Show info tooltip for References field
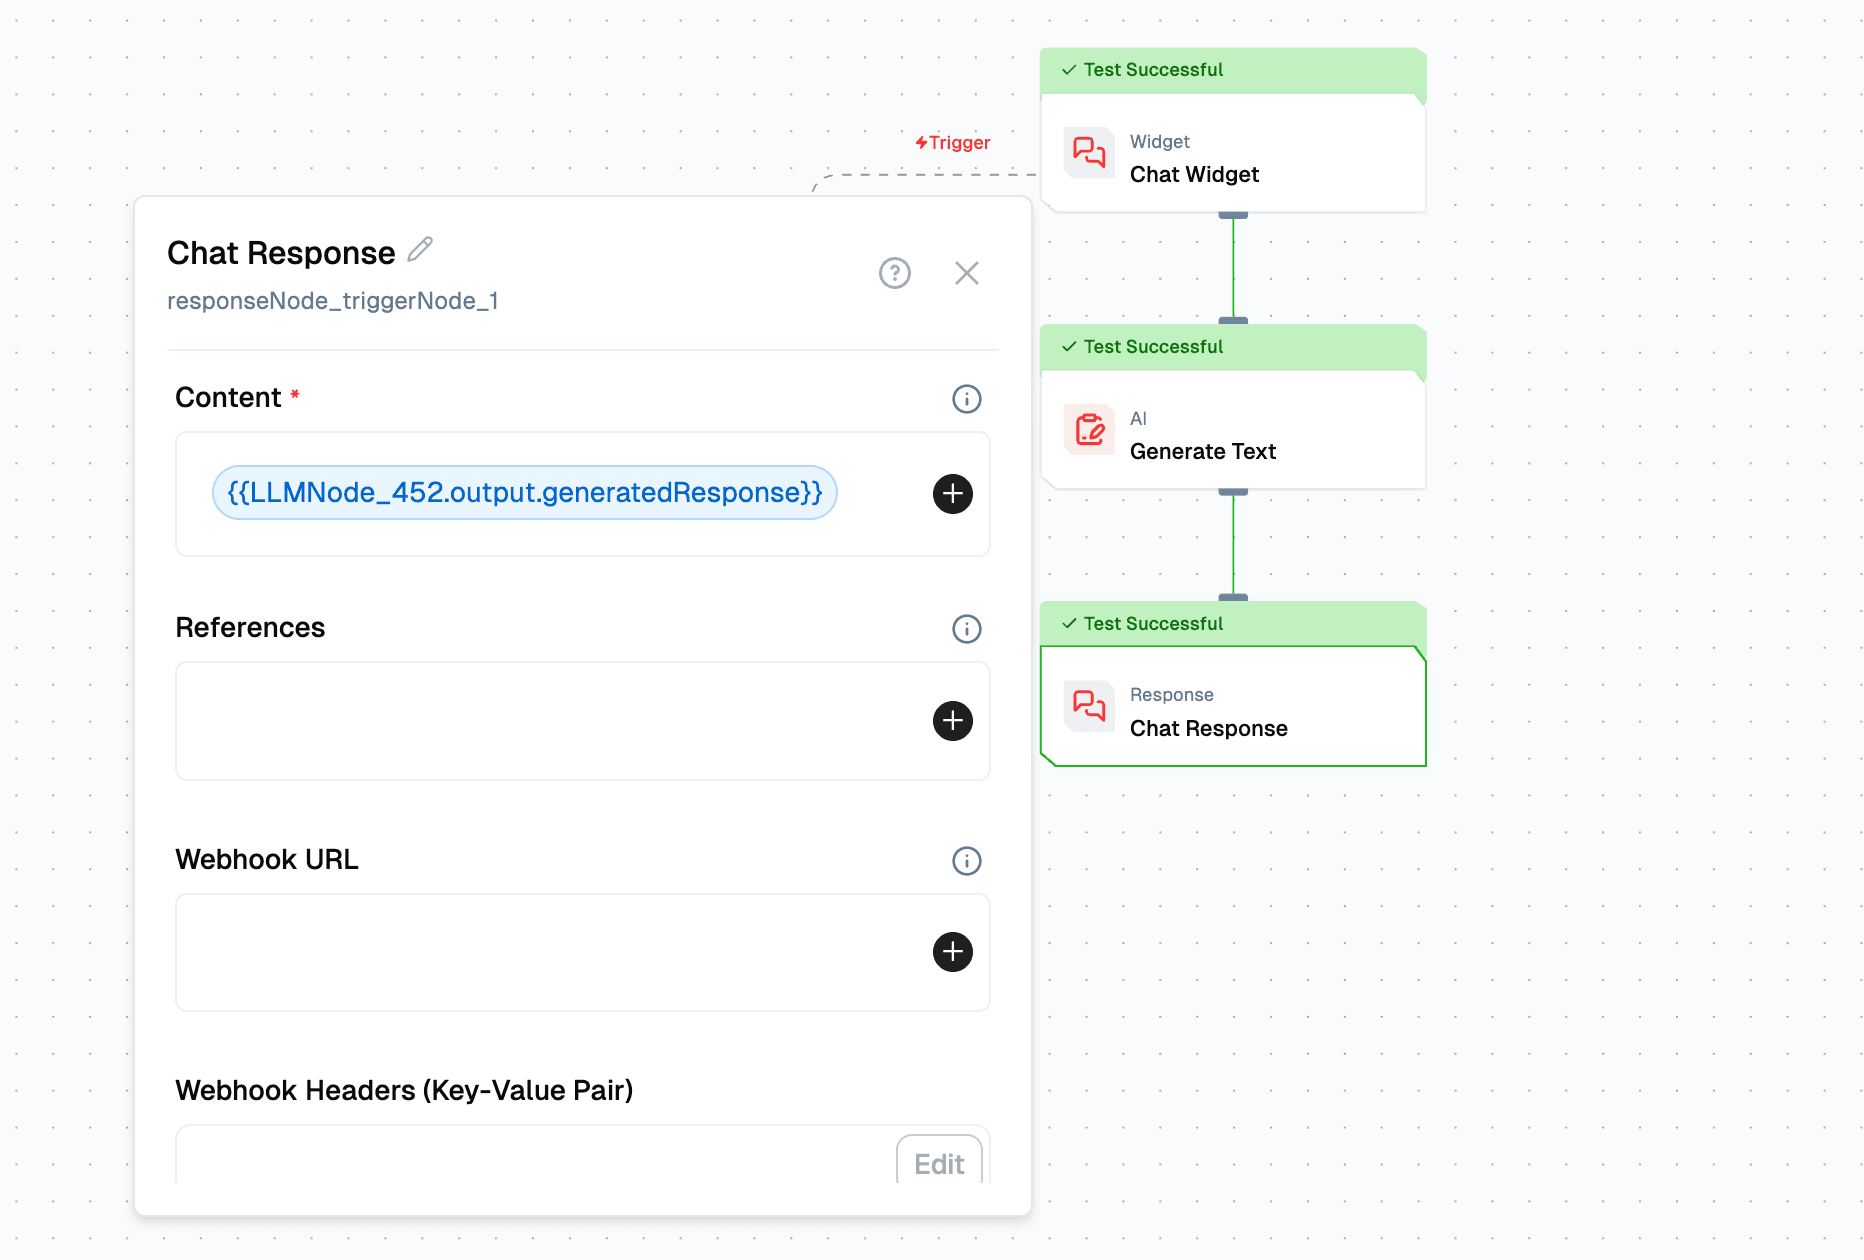This screenshot has height=1260, width=1864. (966, 629)
